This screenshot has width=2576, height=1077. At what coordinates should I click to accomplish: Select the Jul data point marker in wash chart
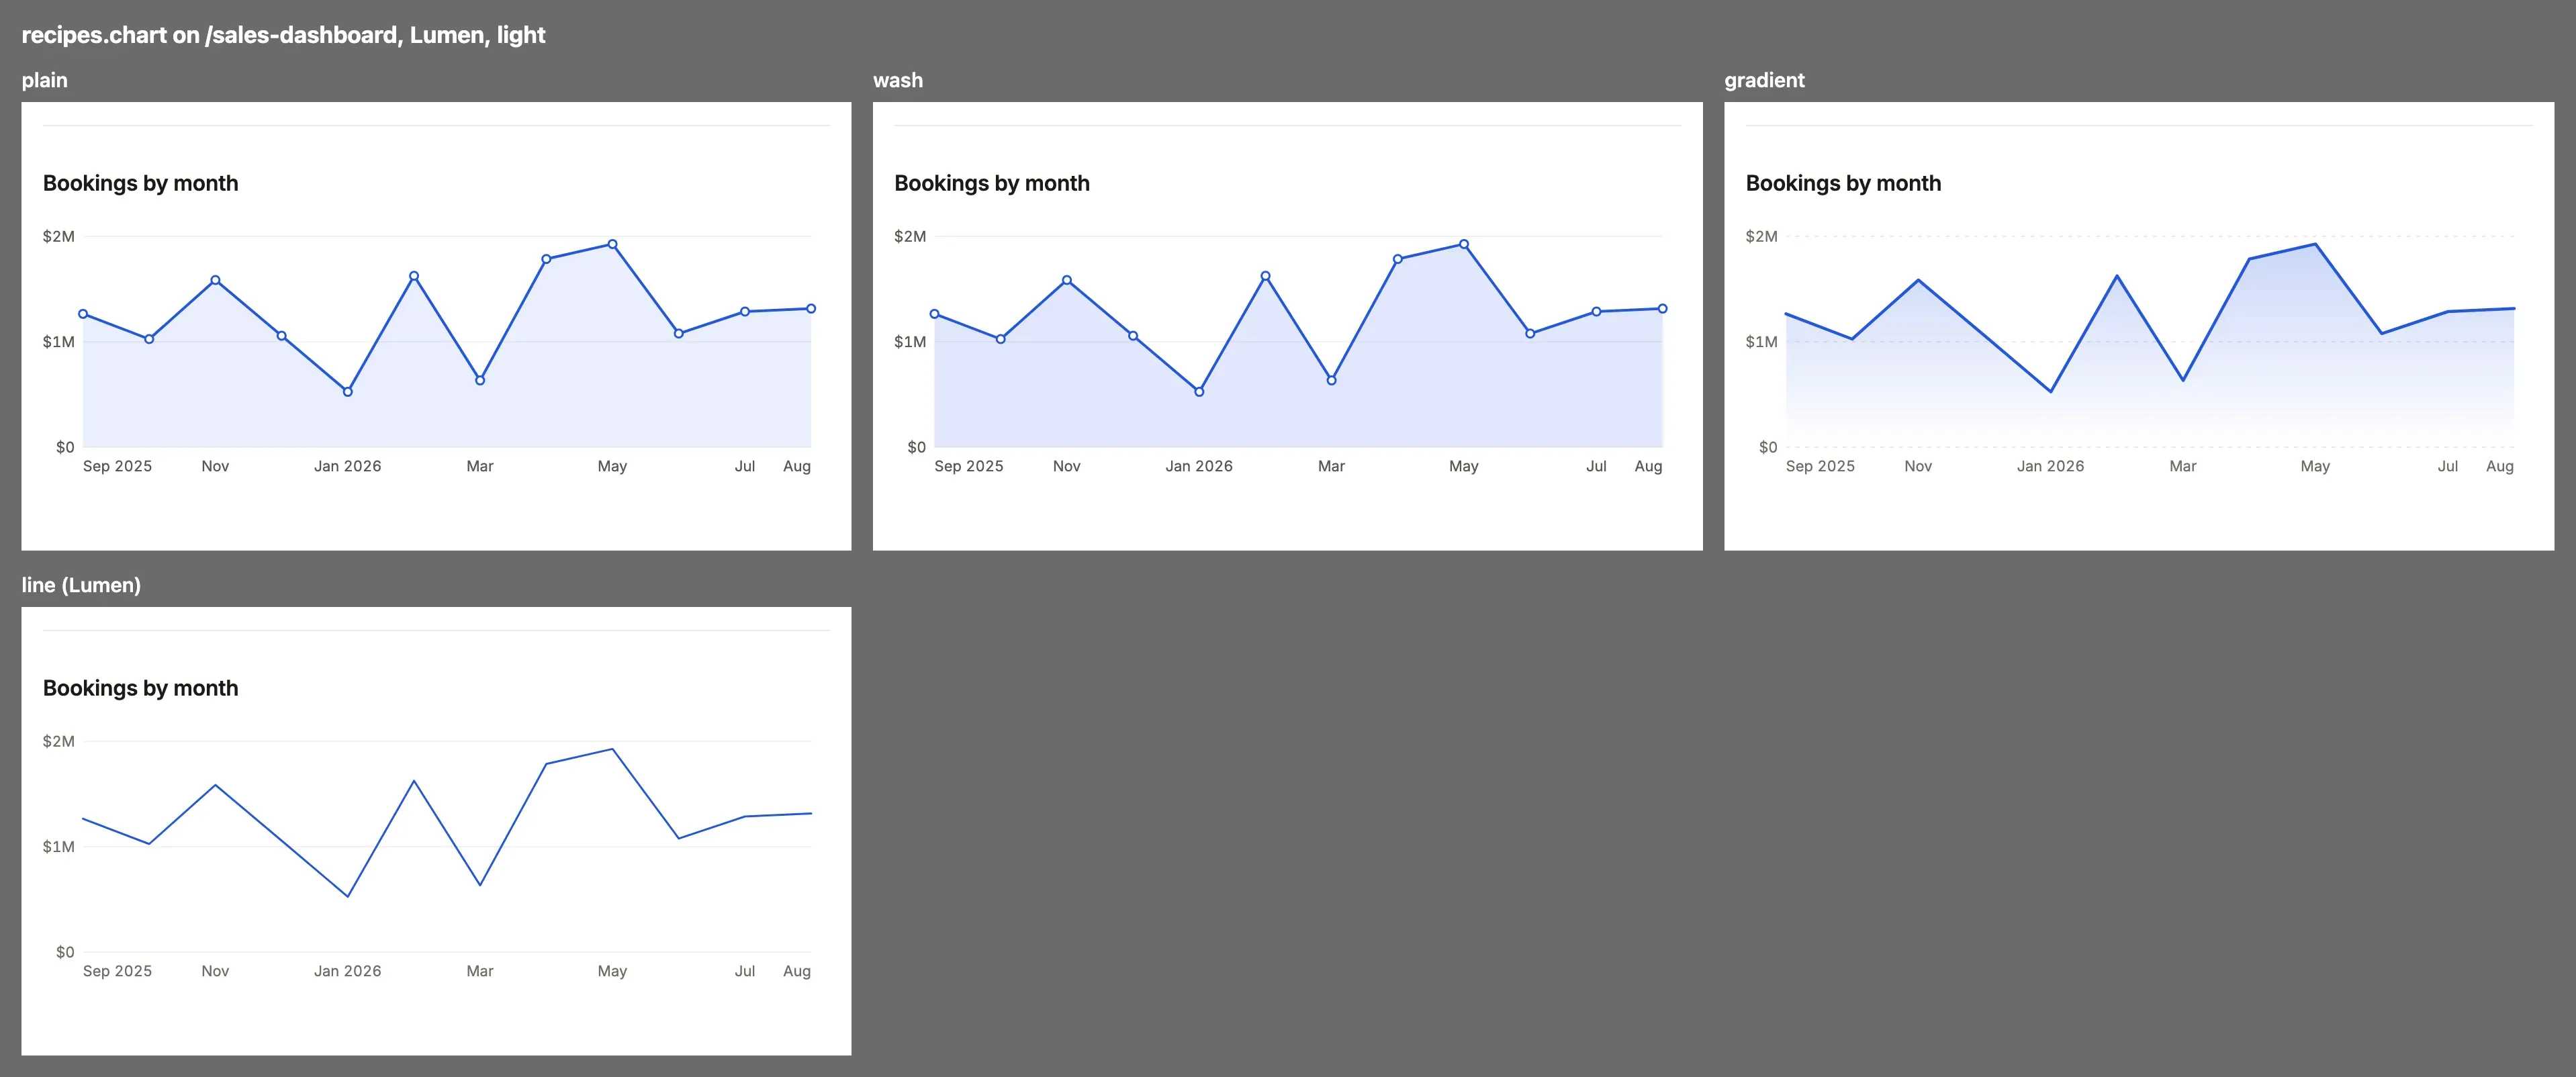pos(1596,312)
